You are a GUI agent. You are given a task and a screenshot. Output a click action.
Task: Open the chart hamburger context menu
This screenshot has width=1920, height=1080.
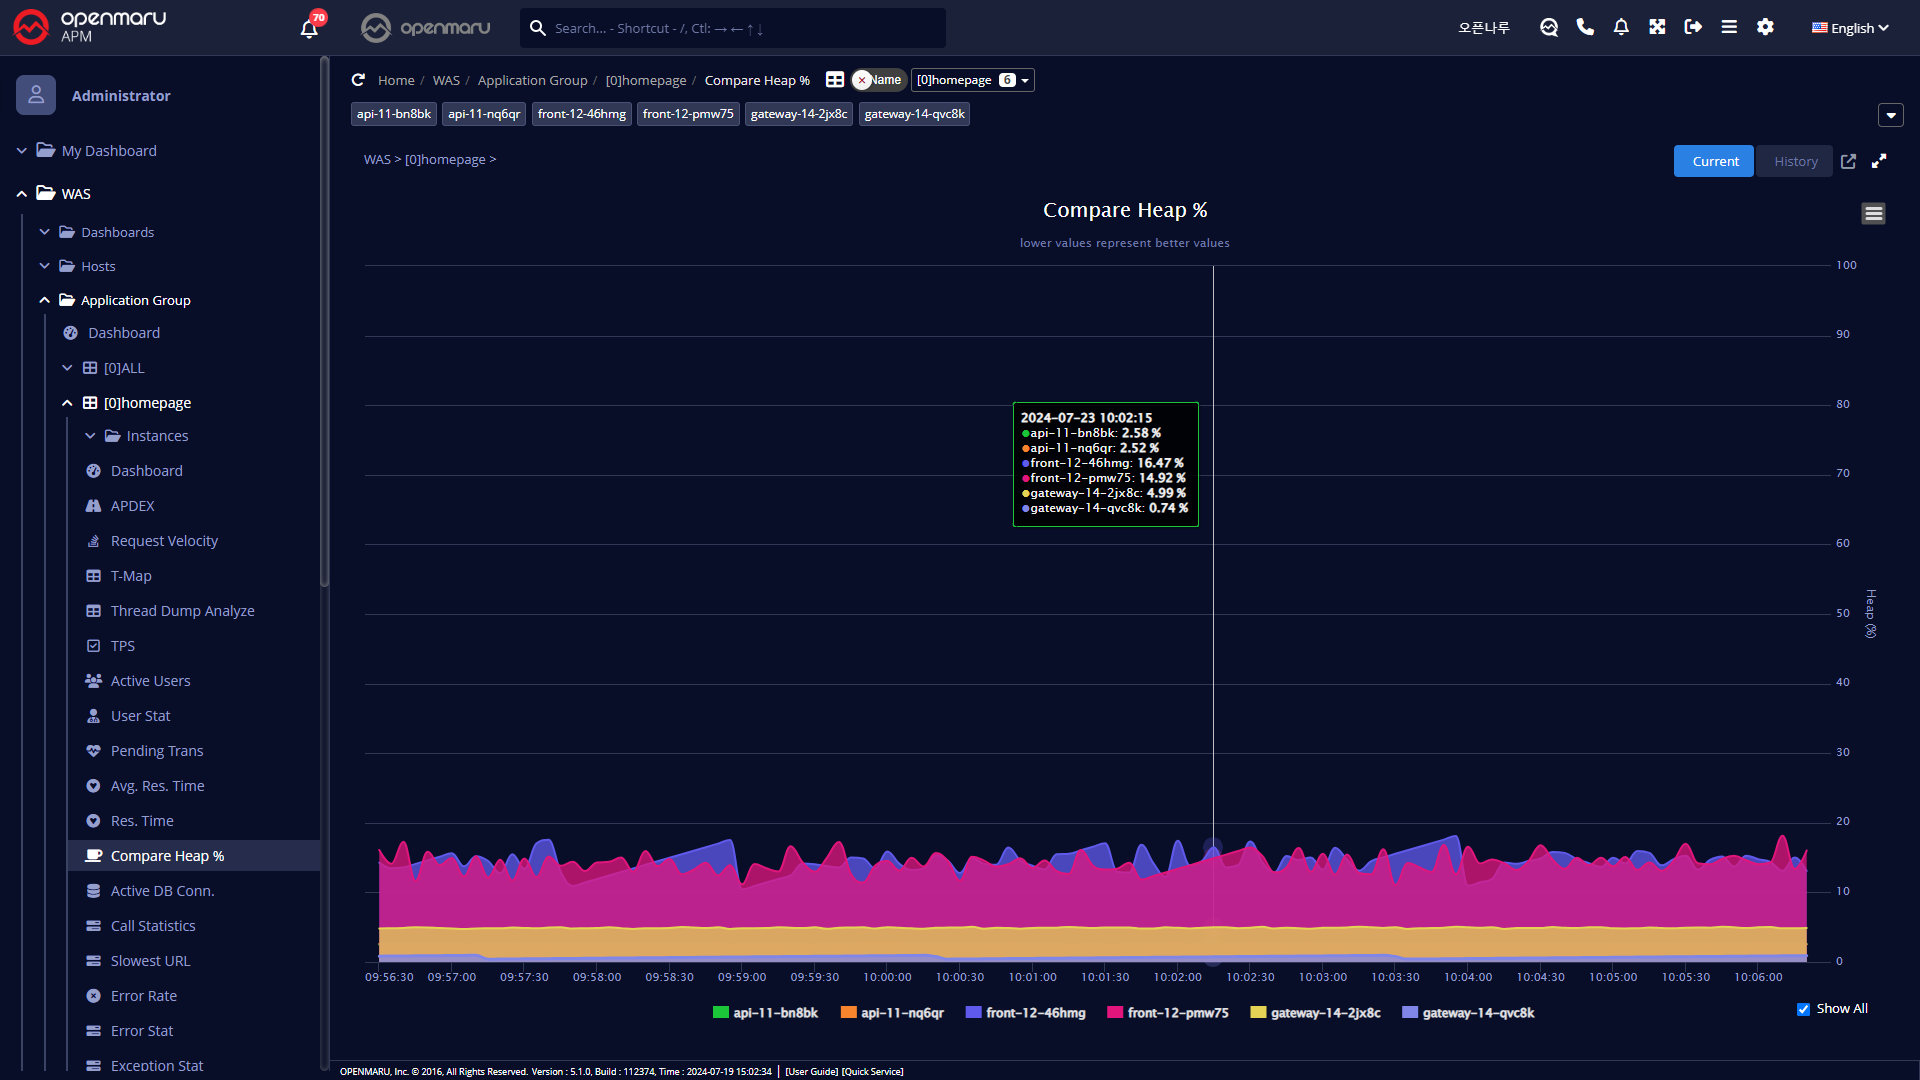pyautogui.click(x=1873, y=213)
